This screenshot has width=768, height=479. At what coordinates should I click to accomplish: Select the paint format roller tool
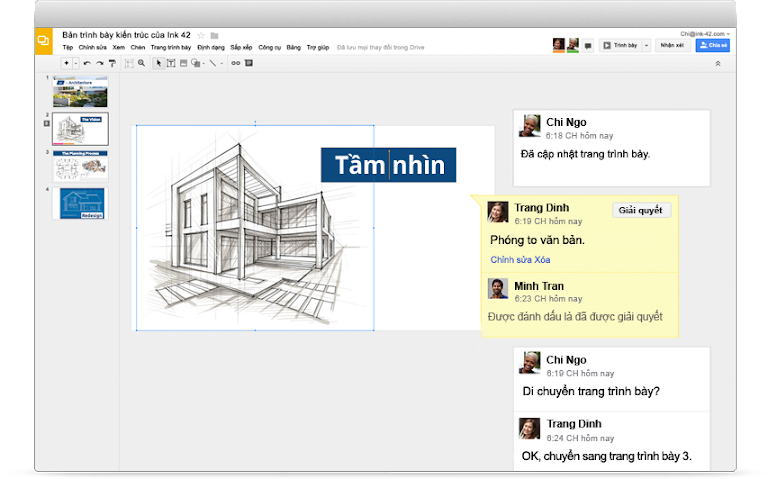tap(111, 63)
